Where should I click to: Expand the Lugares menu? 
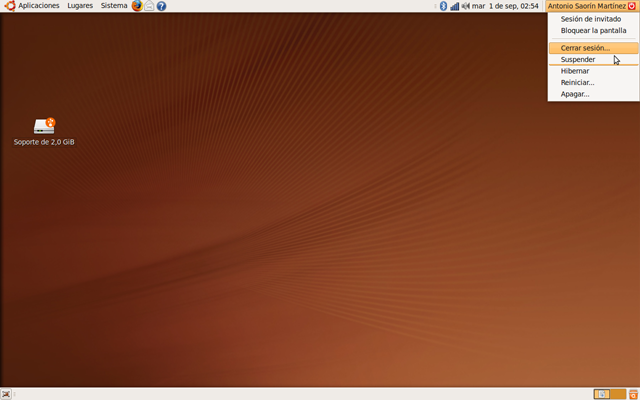80,6
